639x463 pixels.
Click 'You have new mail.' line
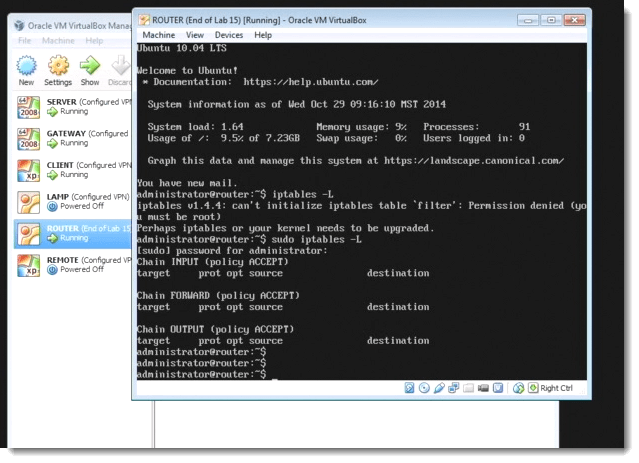coord(187,183)
